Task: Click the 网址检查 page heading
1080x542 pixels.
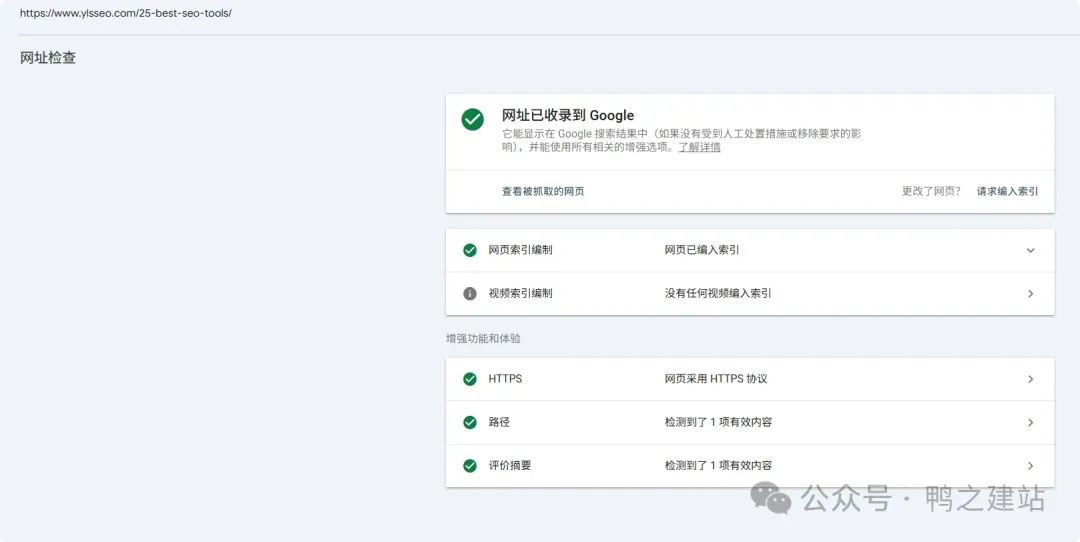Action: click(48, 58)
